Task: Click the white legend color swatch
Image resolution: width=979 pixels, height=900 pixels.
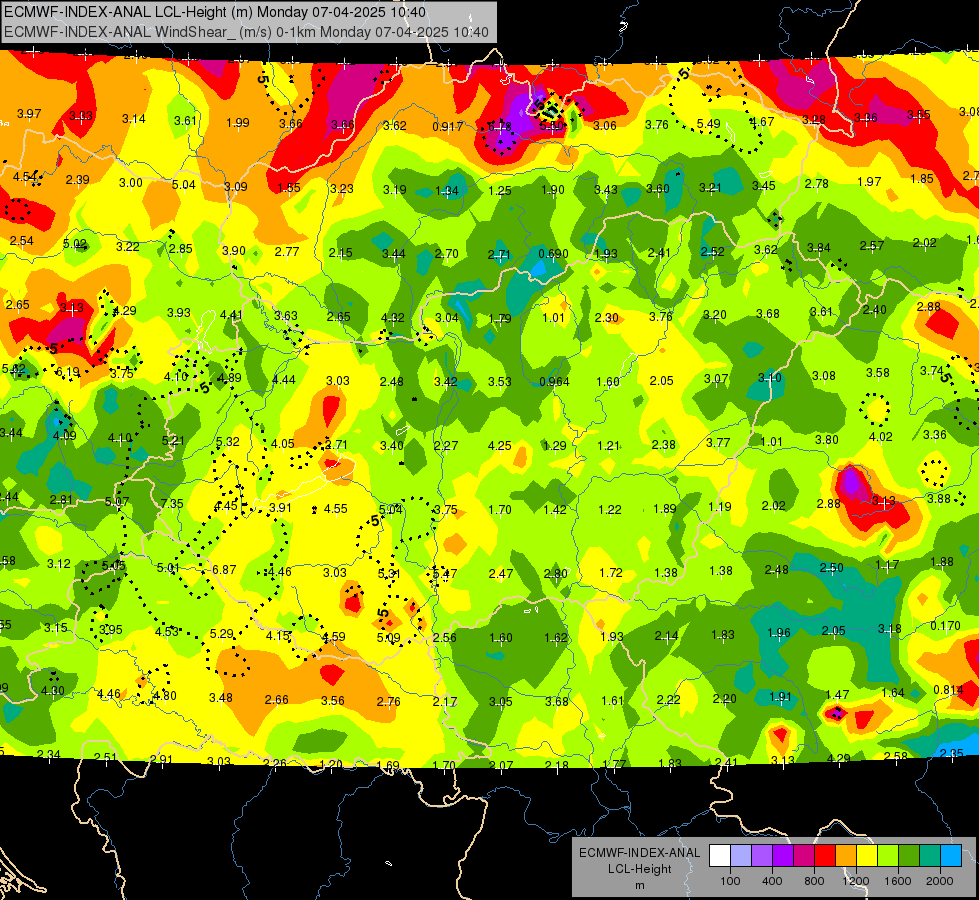Action: 720,855
